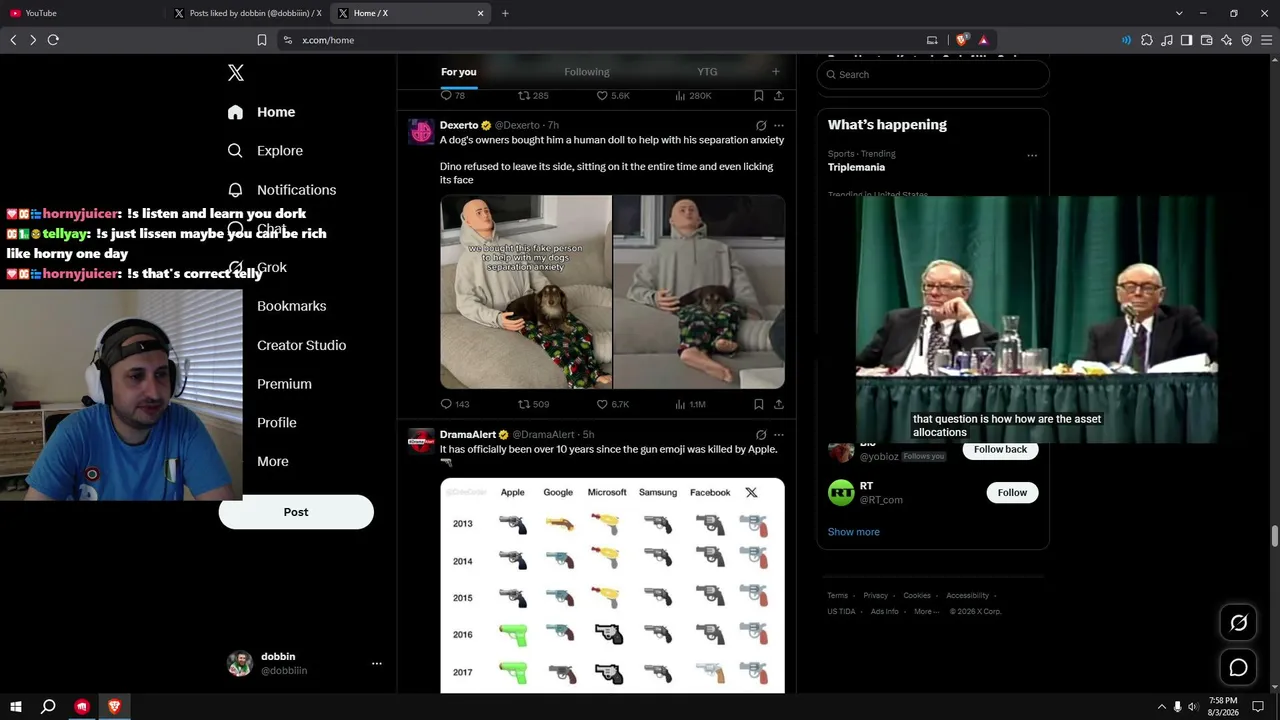Screen dimensions: 1280x720
Task: Share the Dexerto dog post
Action: pyautogui.click(x=778, y=404)
